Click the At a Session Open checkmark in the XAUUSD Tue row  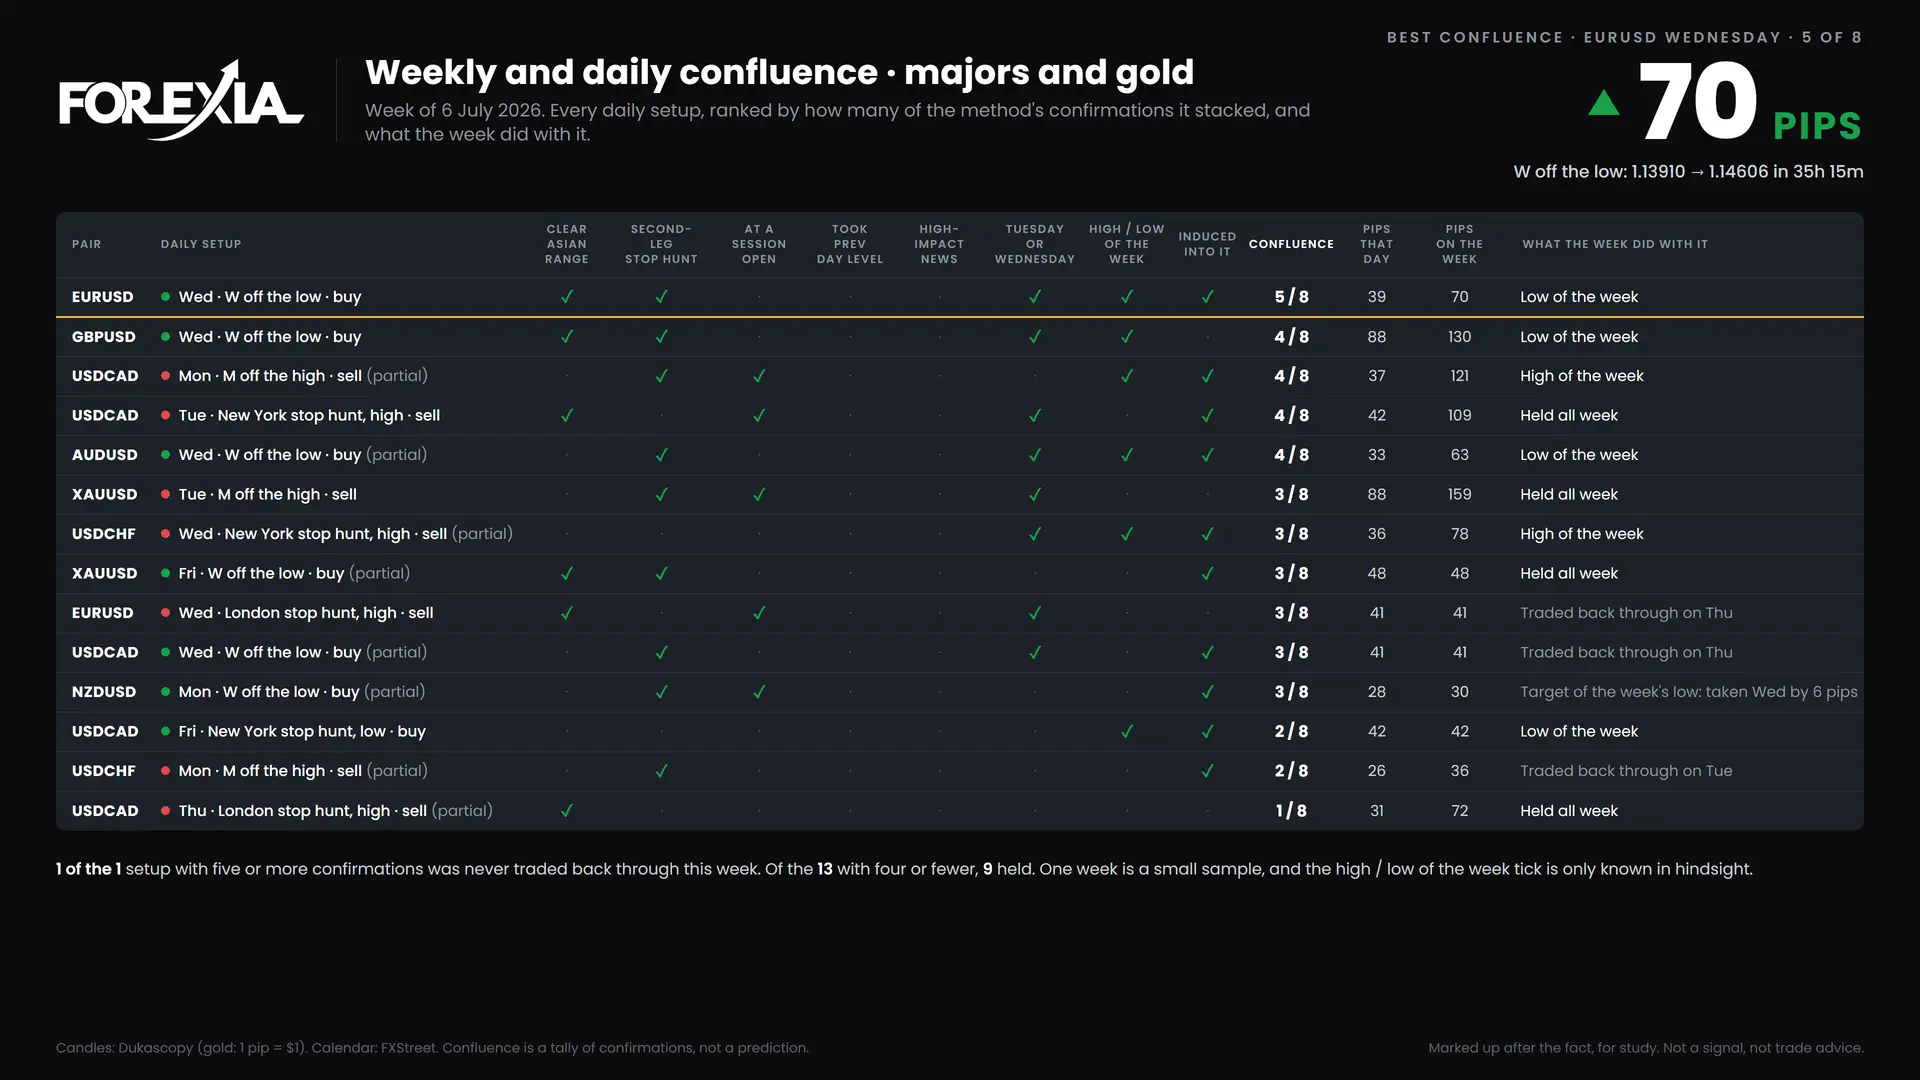click(x=759, y=494)
